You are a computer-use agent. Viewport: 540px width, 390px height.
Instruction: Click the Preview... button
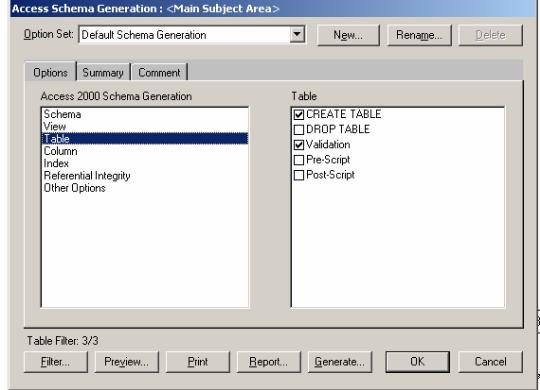click(x=126, y=362)
